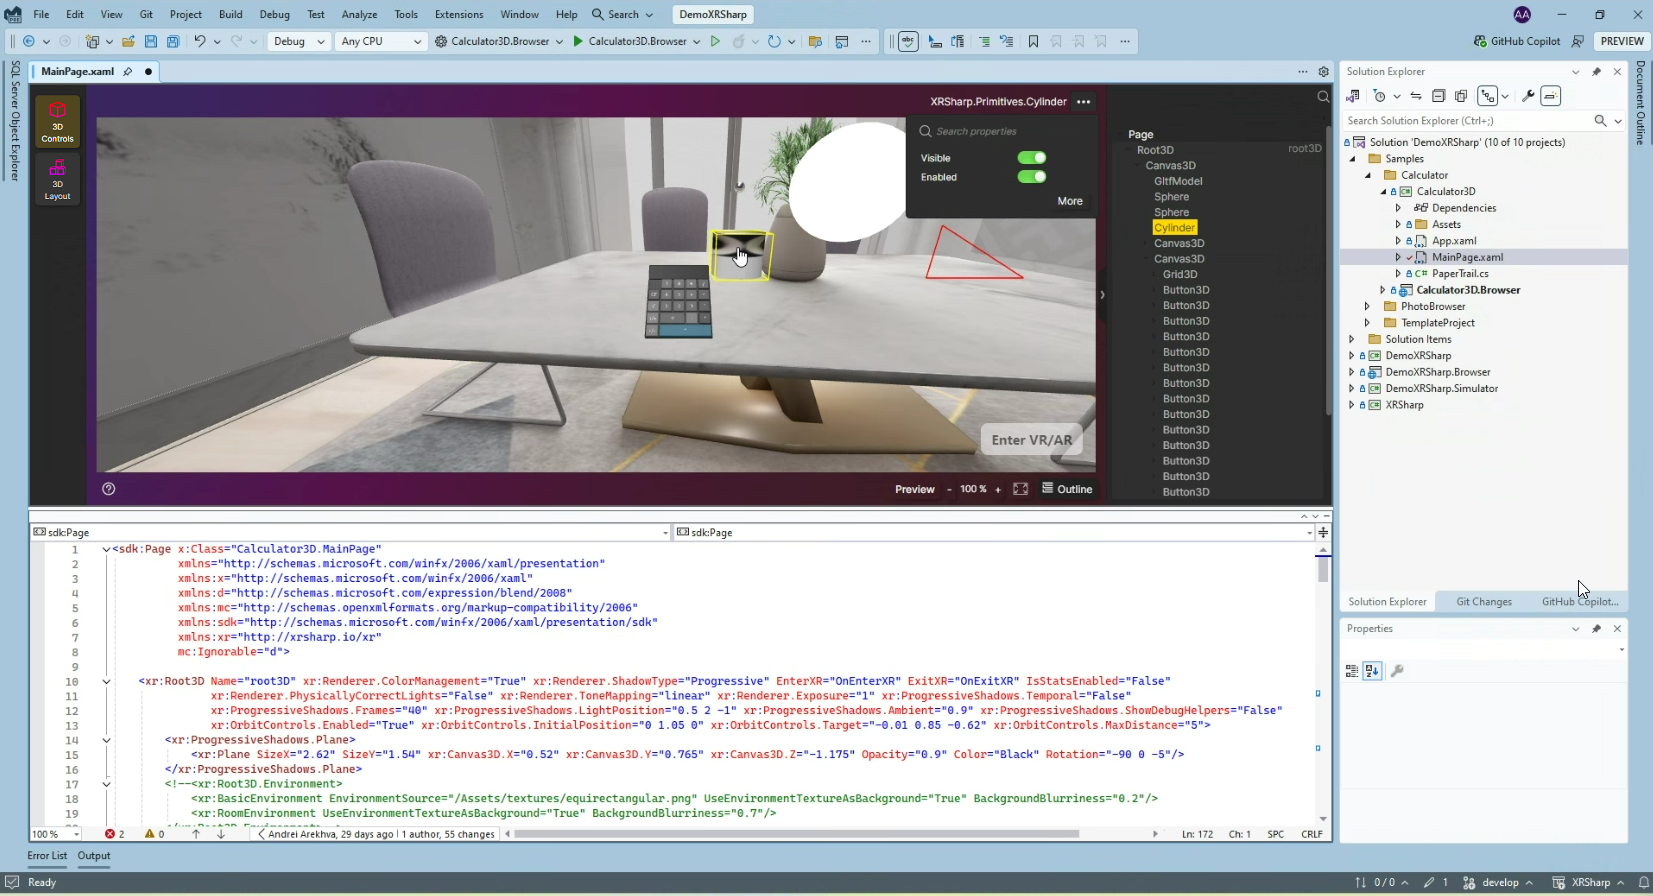1653x896 pixels.
Task: Click the fullscreen preview icon
Action: (1020, 489)
